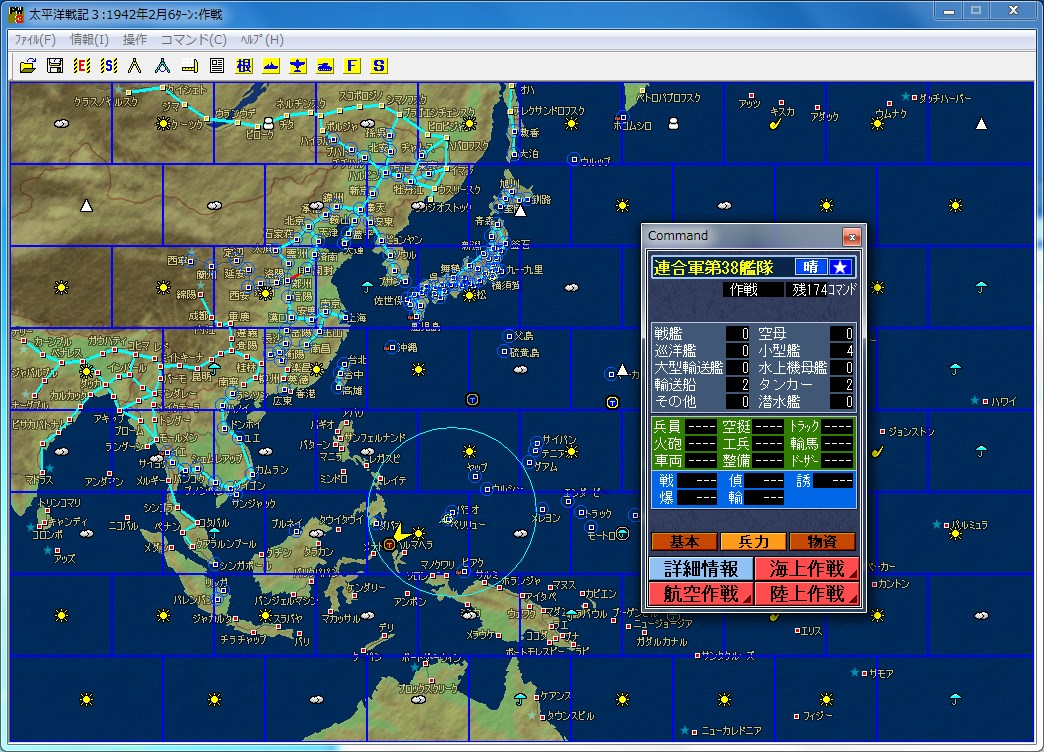Click the 根 base toolbar icon
The height and width of the screenshot is (752, 1044).
[x=244, y=65]
